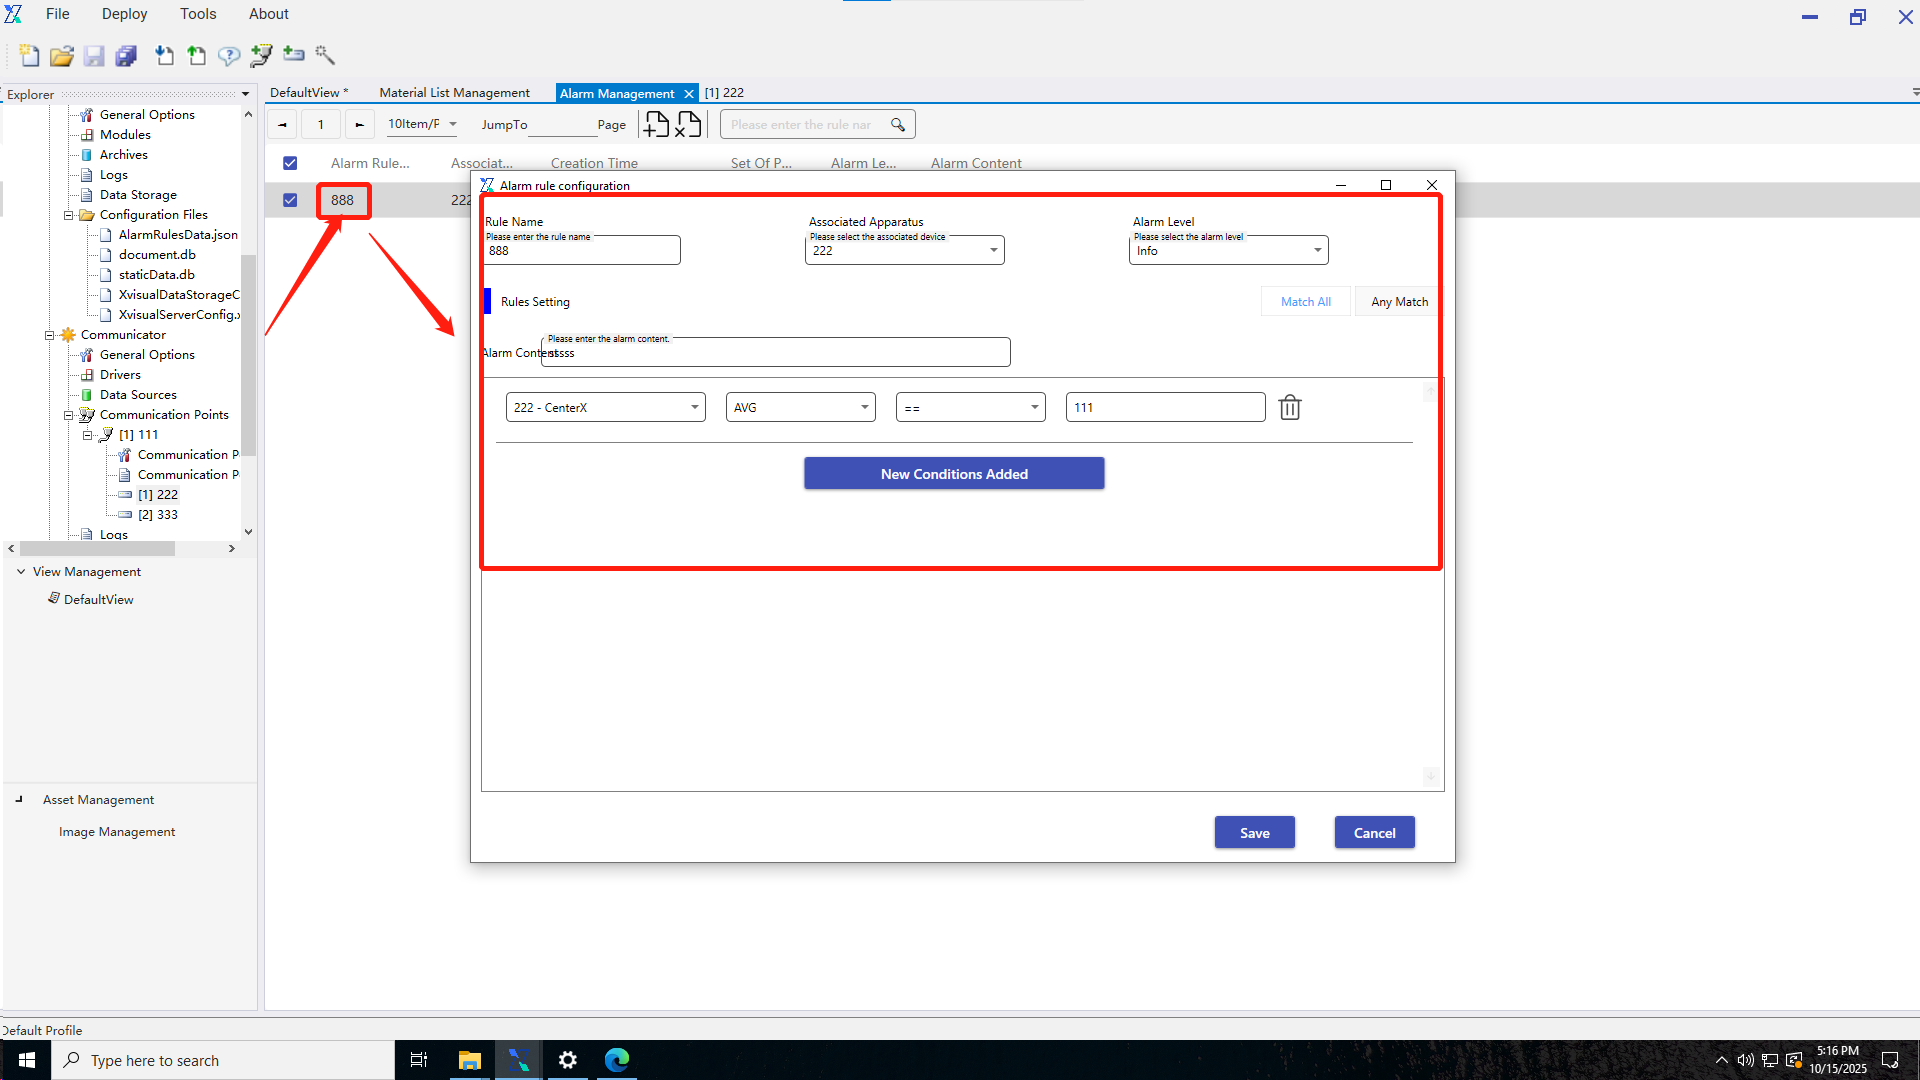Click the magic wand toolbar icon
Viewport: 1920px width, 1080px height.
(x=325, y=55)
